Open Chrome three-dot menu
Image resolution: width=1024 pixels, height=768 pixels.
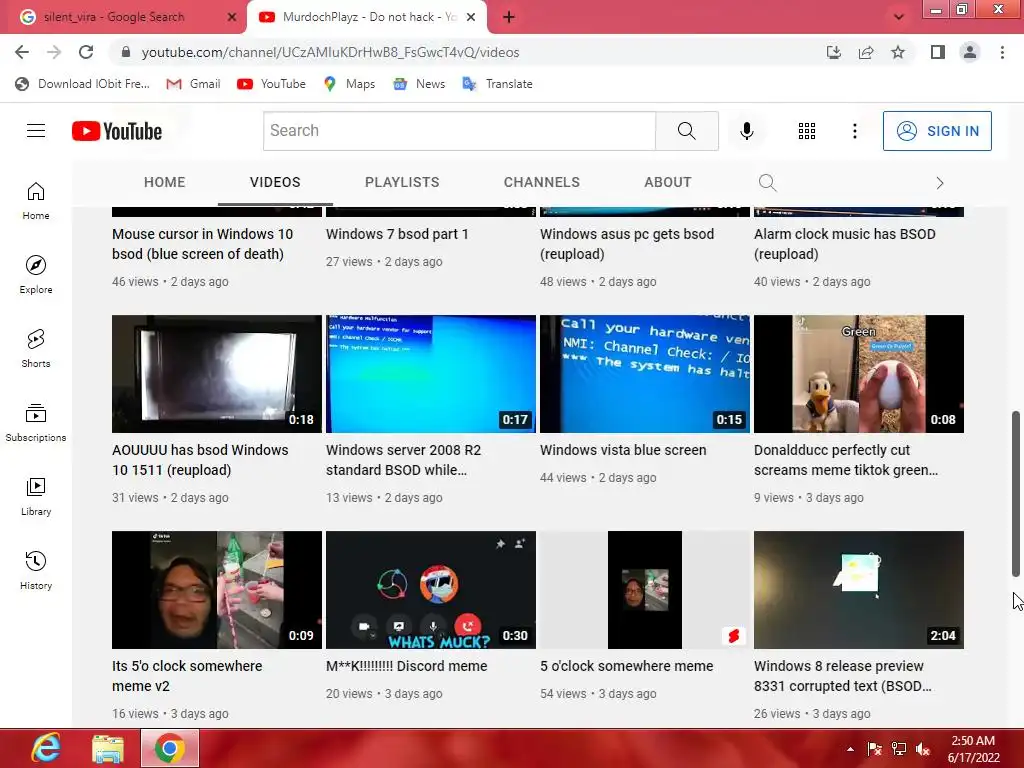click(x=1002, y=52)
